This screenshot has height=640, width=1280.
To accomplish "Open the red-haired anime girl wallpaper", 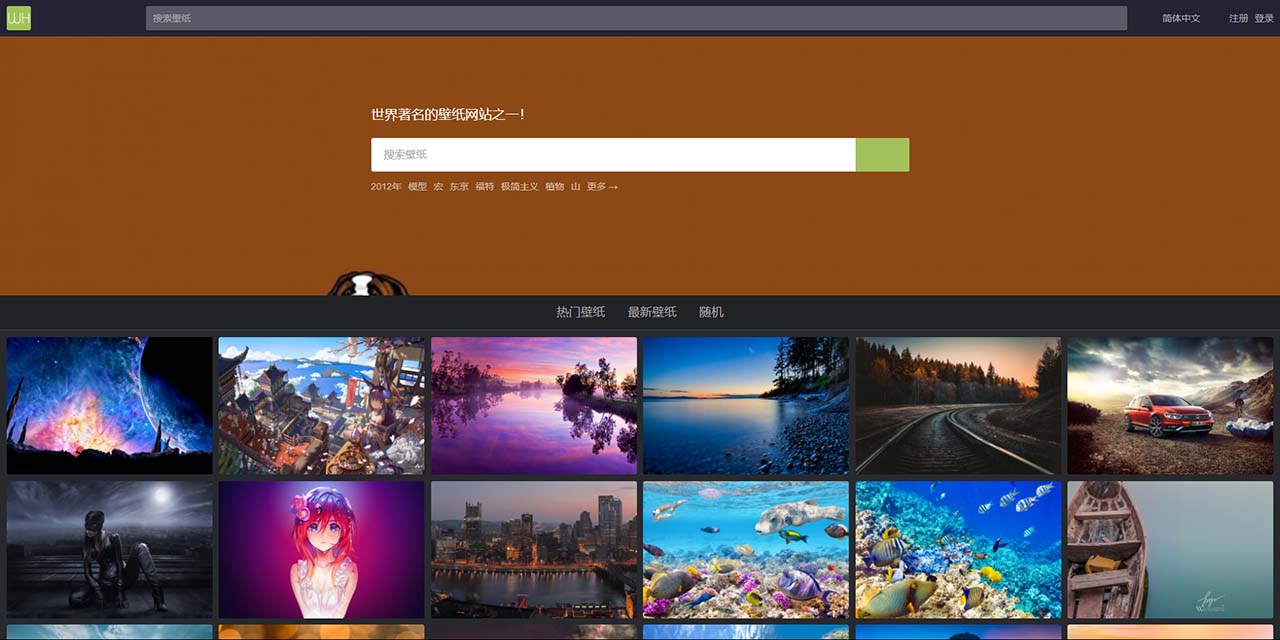I will 321,550.
